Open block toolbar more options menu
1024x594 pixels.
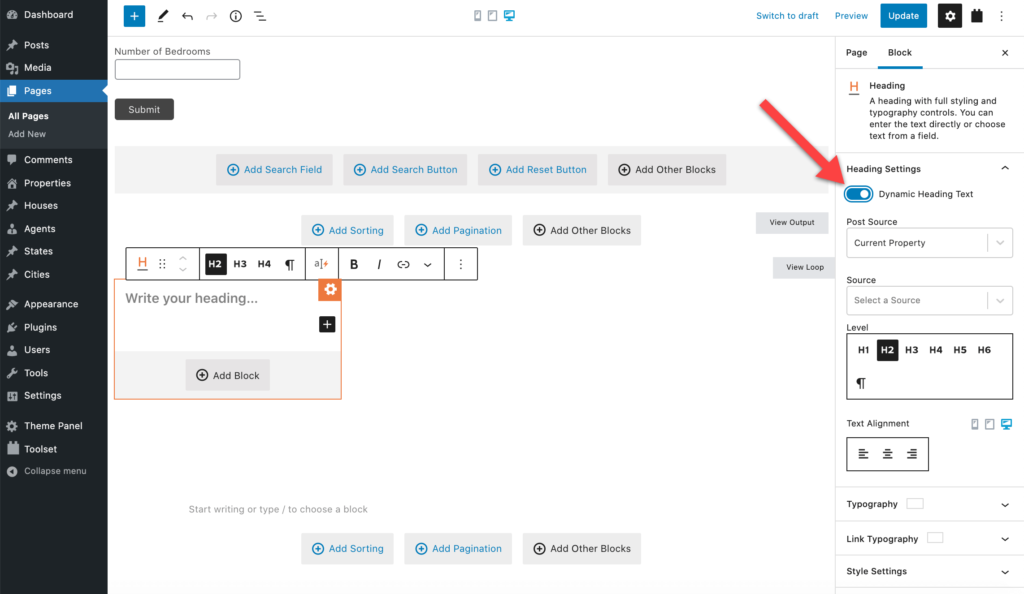click(x=460, y=264)
